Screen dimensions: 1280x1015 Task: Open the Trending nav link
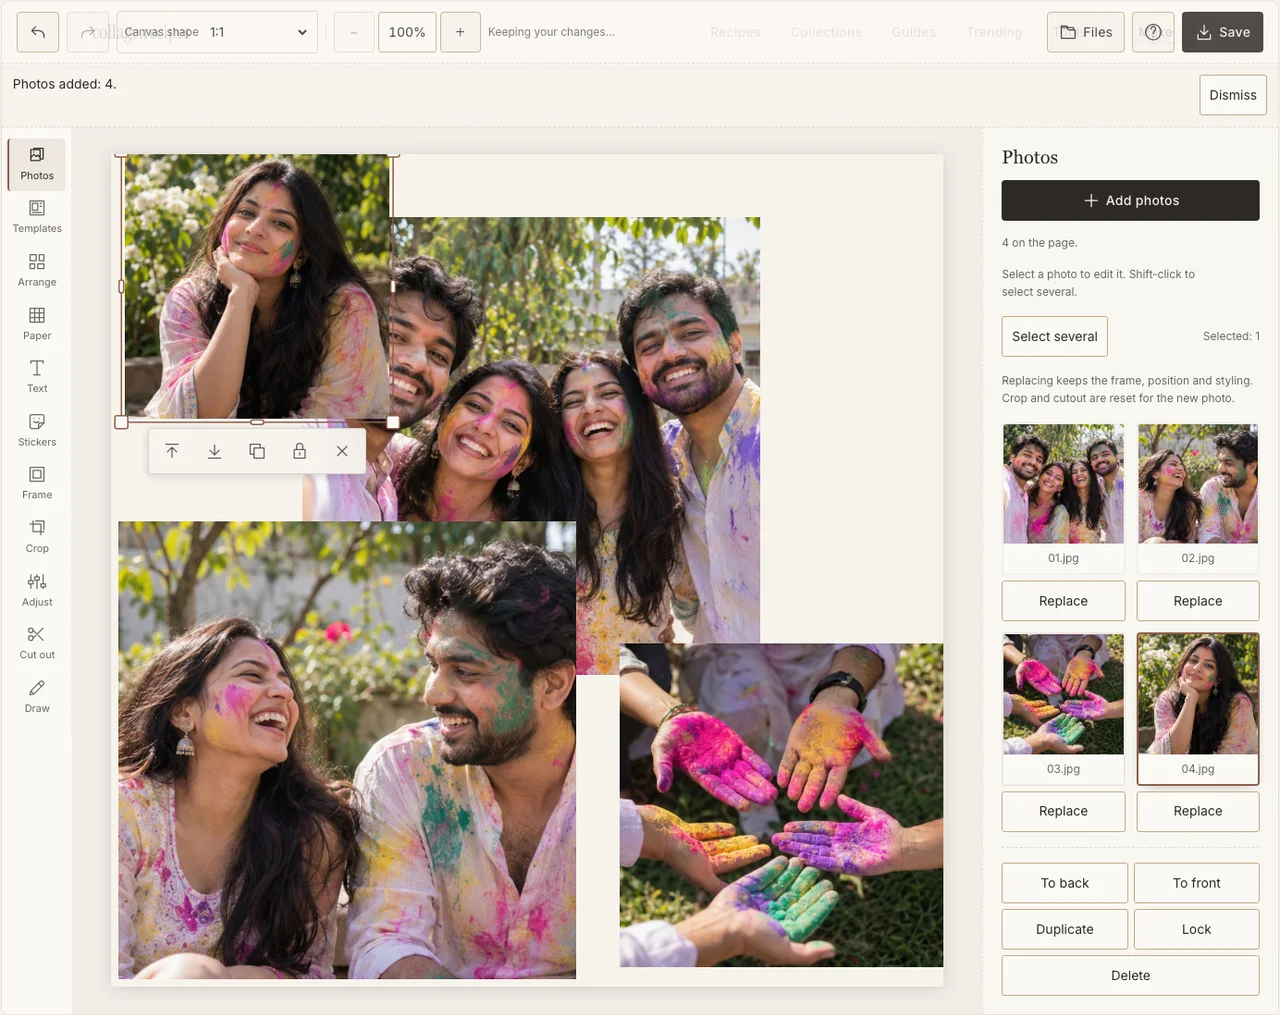(x=994, y=32)
